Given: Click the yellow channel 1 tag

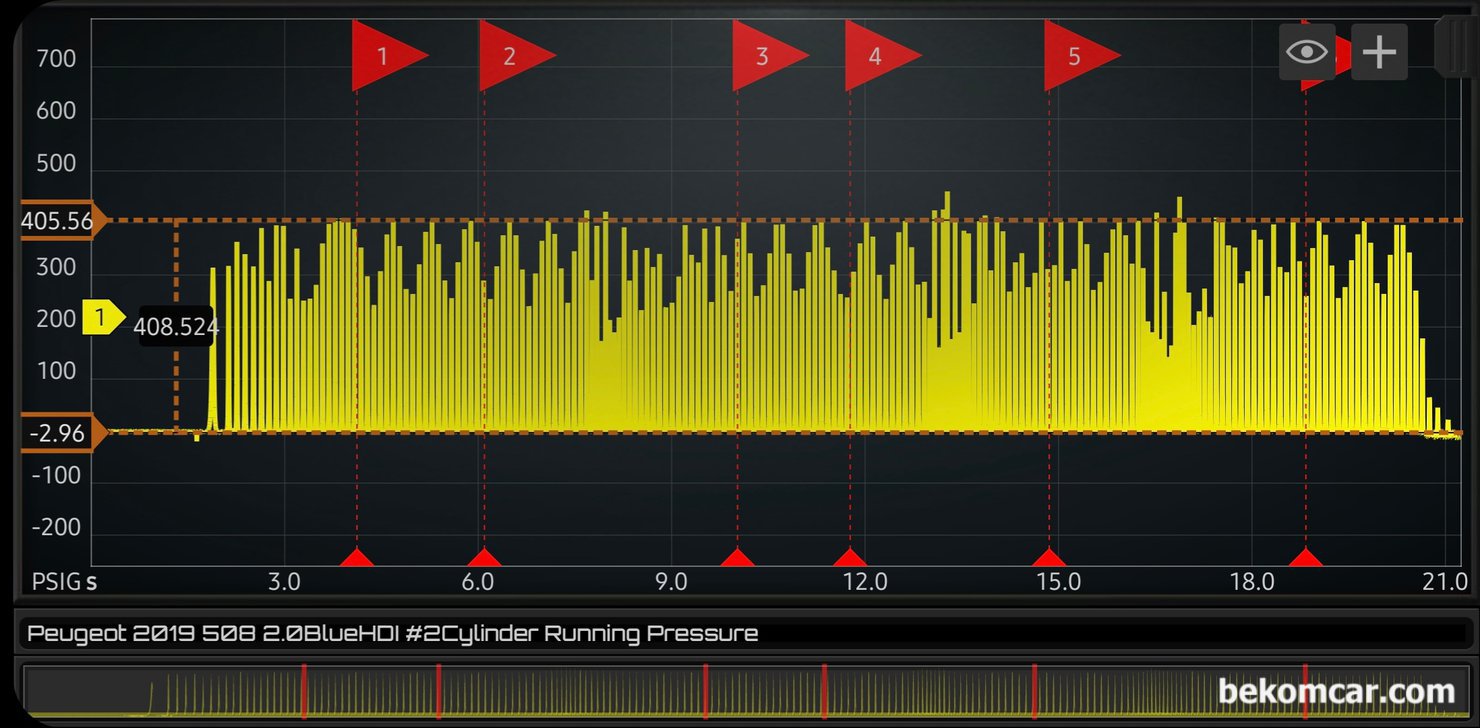Looking at the screenshot, I should [x=104, y=319].
